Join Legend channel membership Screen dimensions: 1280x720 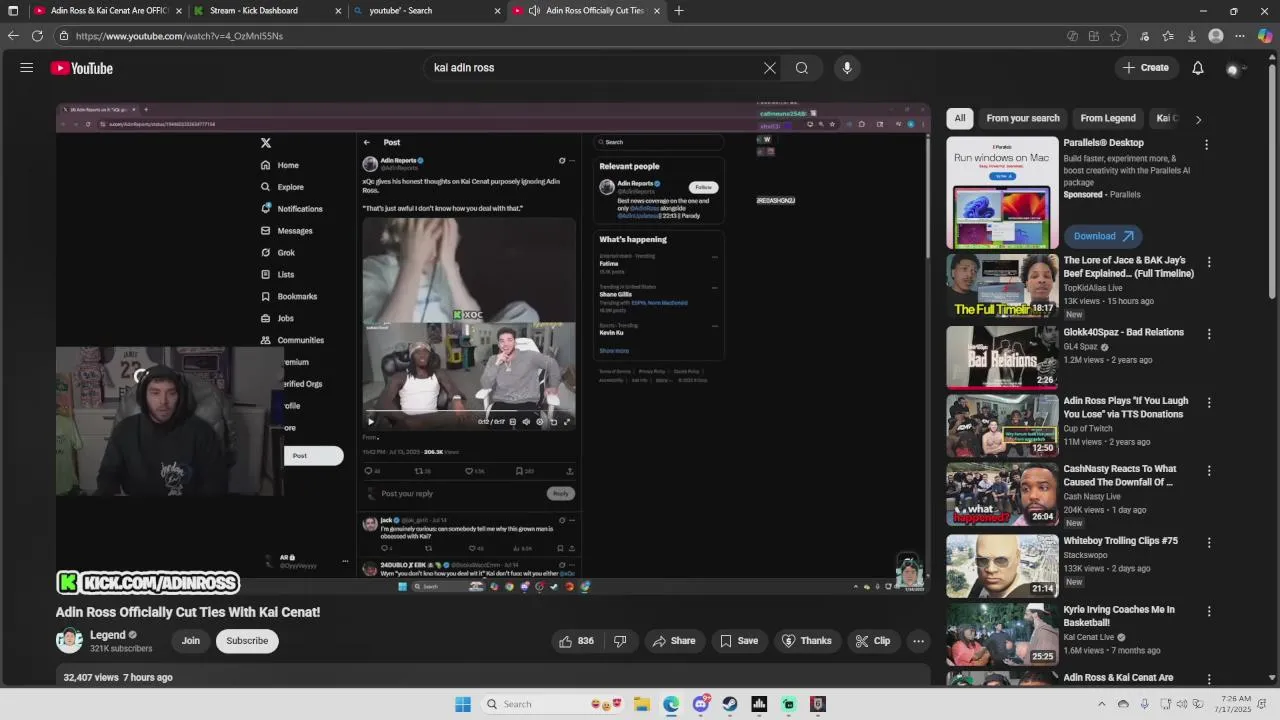point(191,641)
